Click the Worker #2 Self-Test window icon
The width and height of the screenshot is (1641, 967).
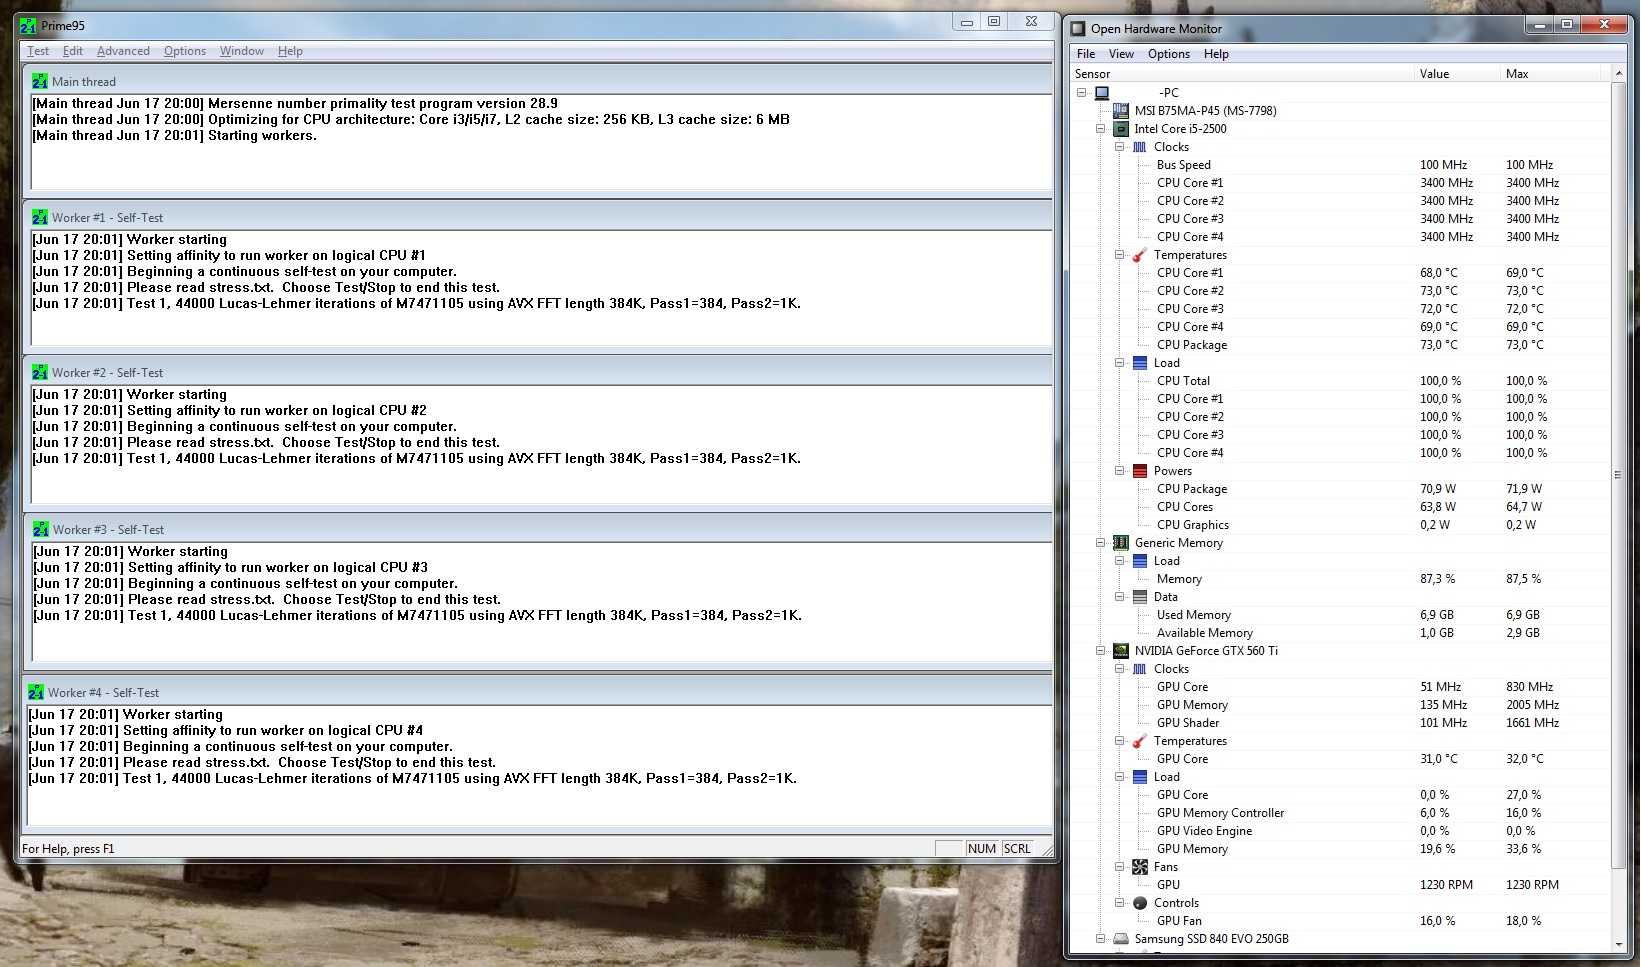click(x=40, y=372)
